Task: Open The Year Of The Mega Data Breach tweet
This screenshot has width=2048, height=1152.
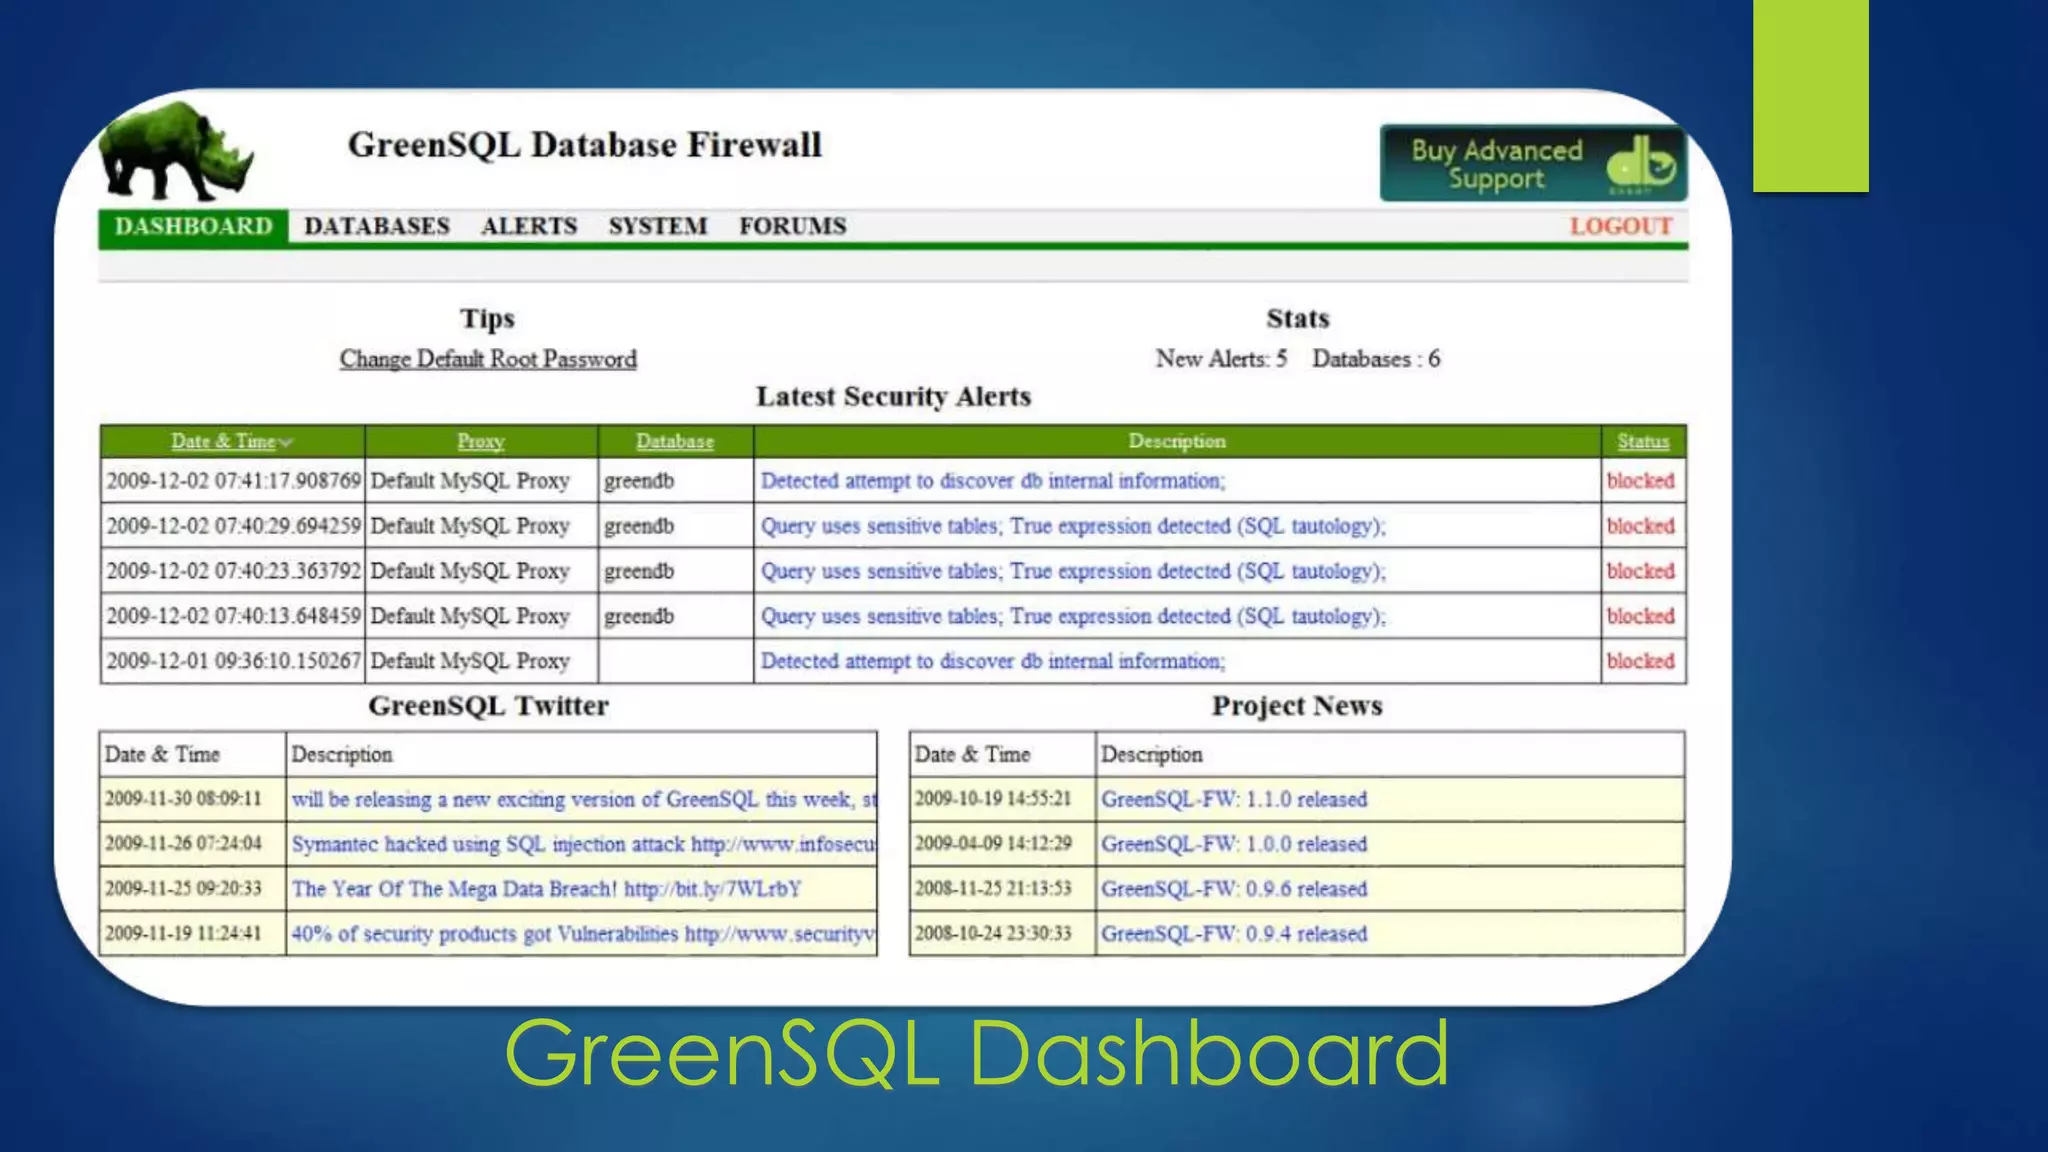Action: coord(546,889)
